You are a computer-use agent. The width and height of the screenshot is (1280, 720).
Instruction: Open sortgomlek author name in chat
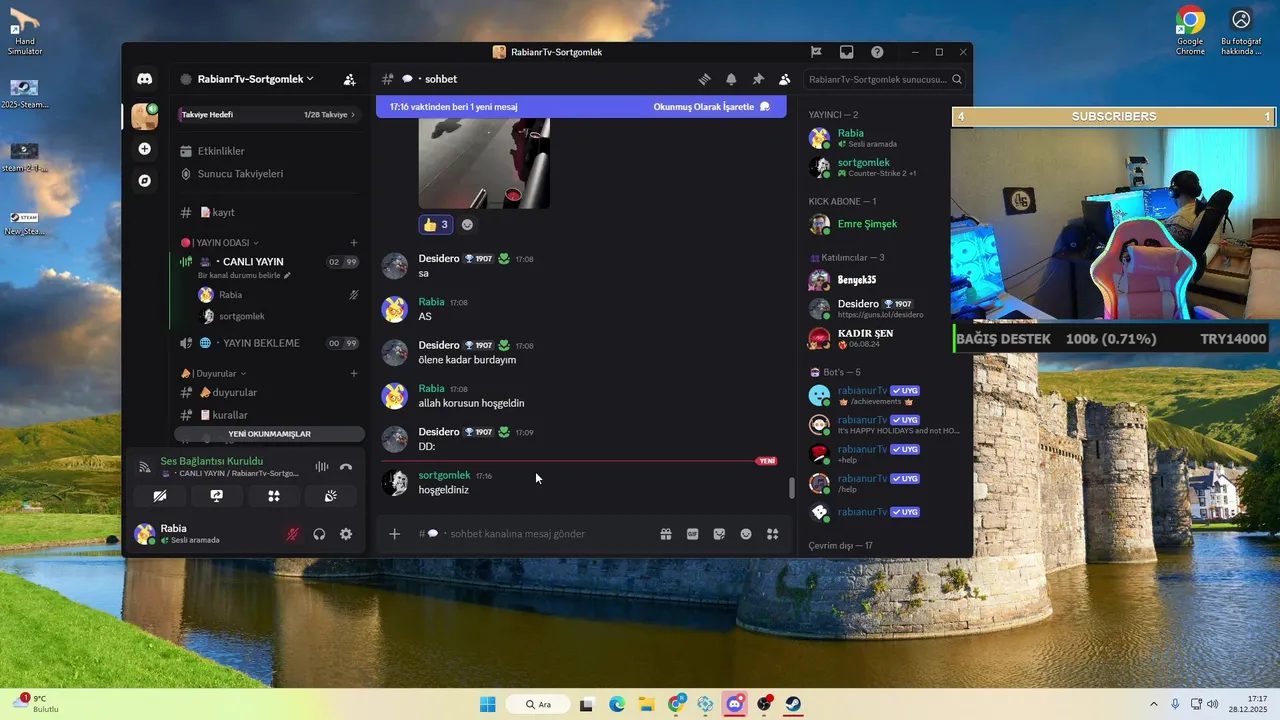point(444,475)
